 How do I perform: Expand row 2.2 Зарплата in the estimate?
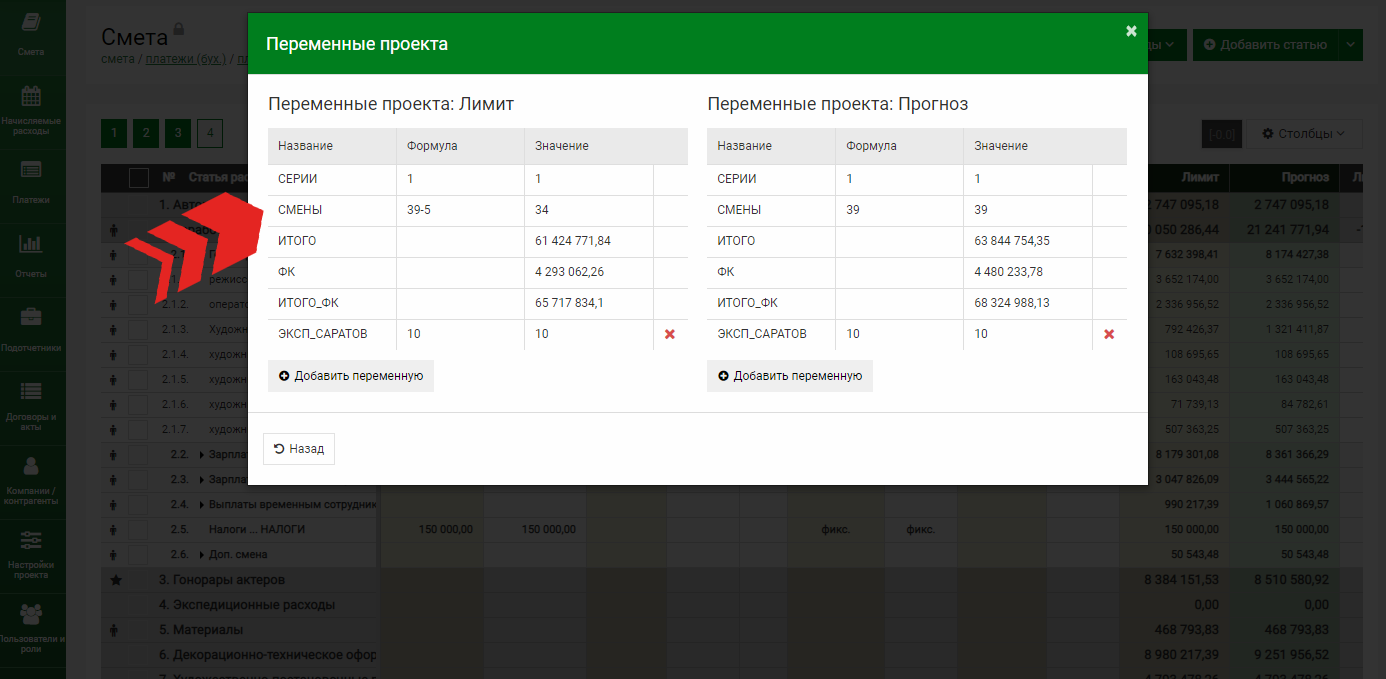coord(202,455)
